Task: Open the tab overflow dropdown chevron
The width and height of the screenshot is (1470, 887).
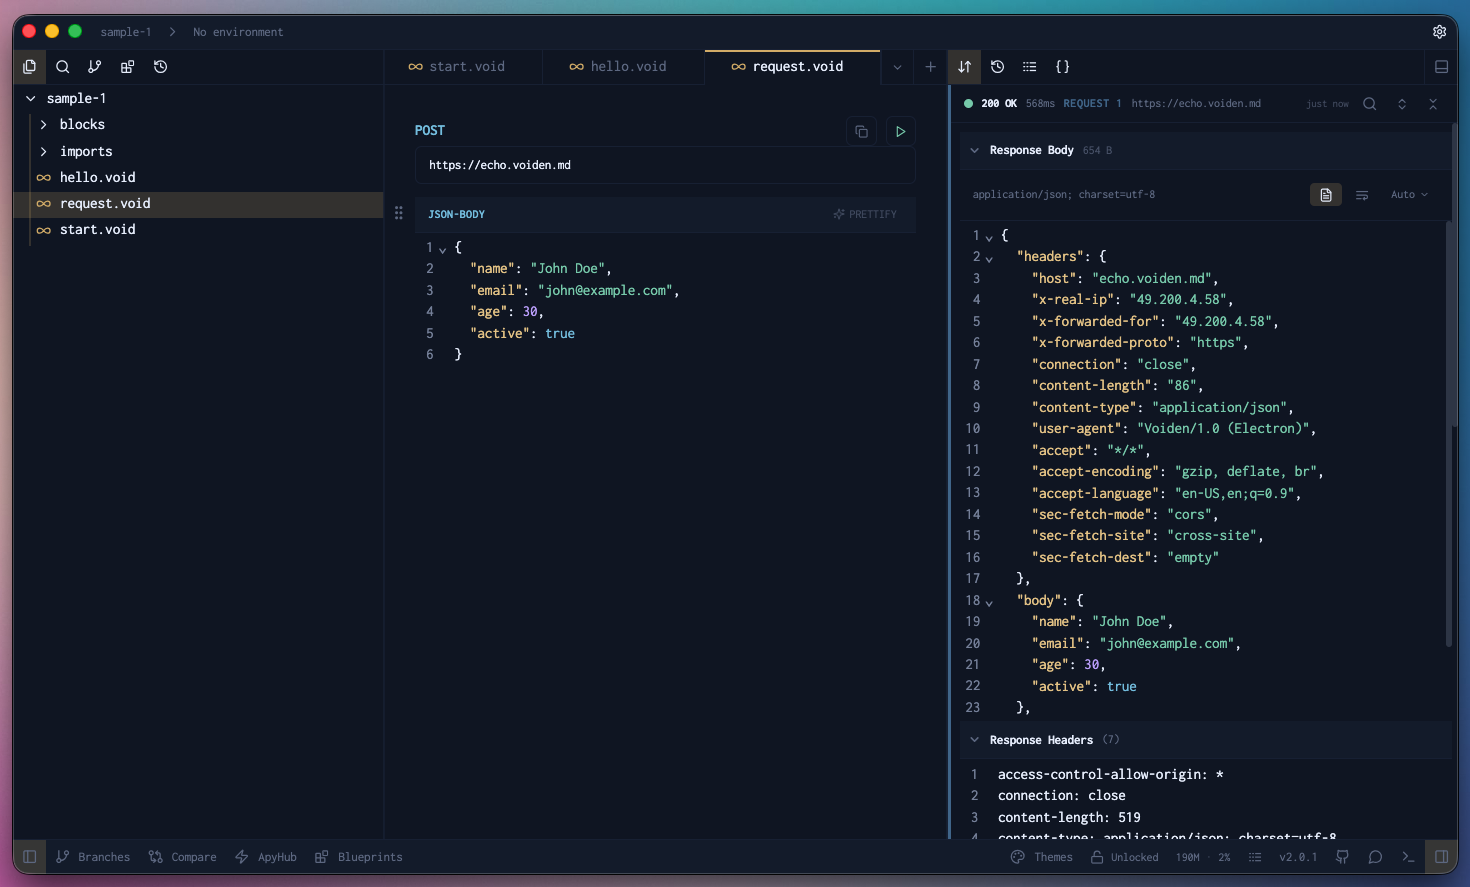Action: pos(897,67)
